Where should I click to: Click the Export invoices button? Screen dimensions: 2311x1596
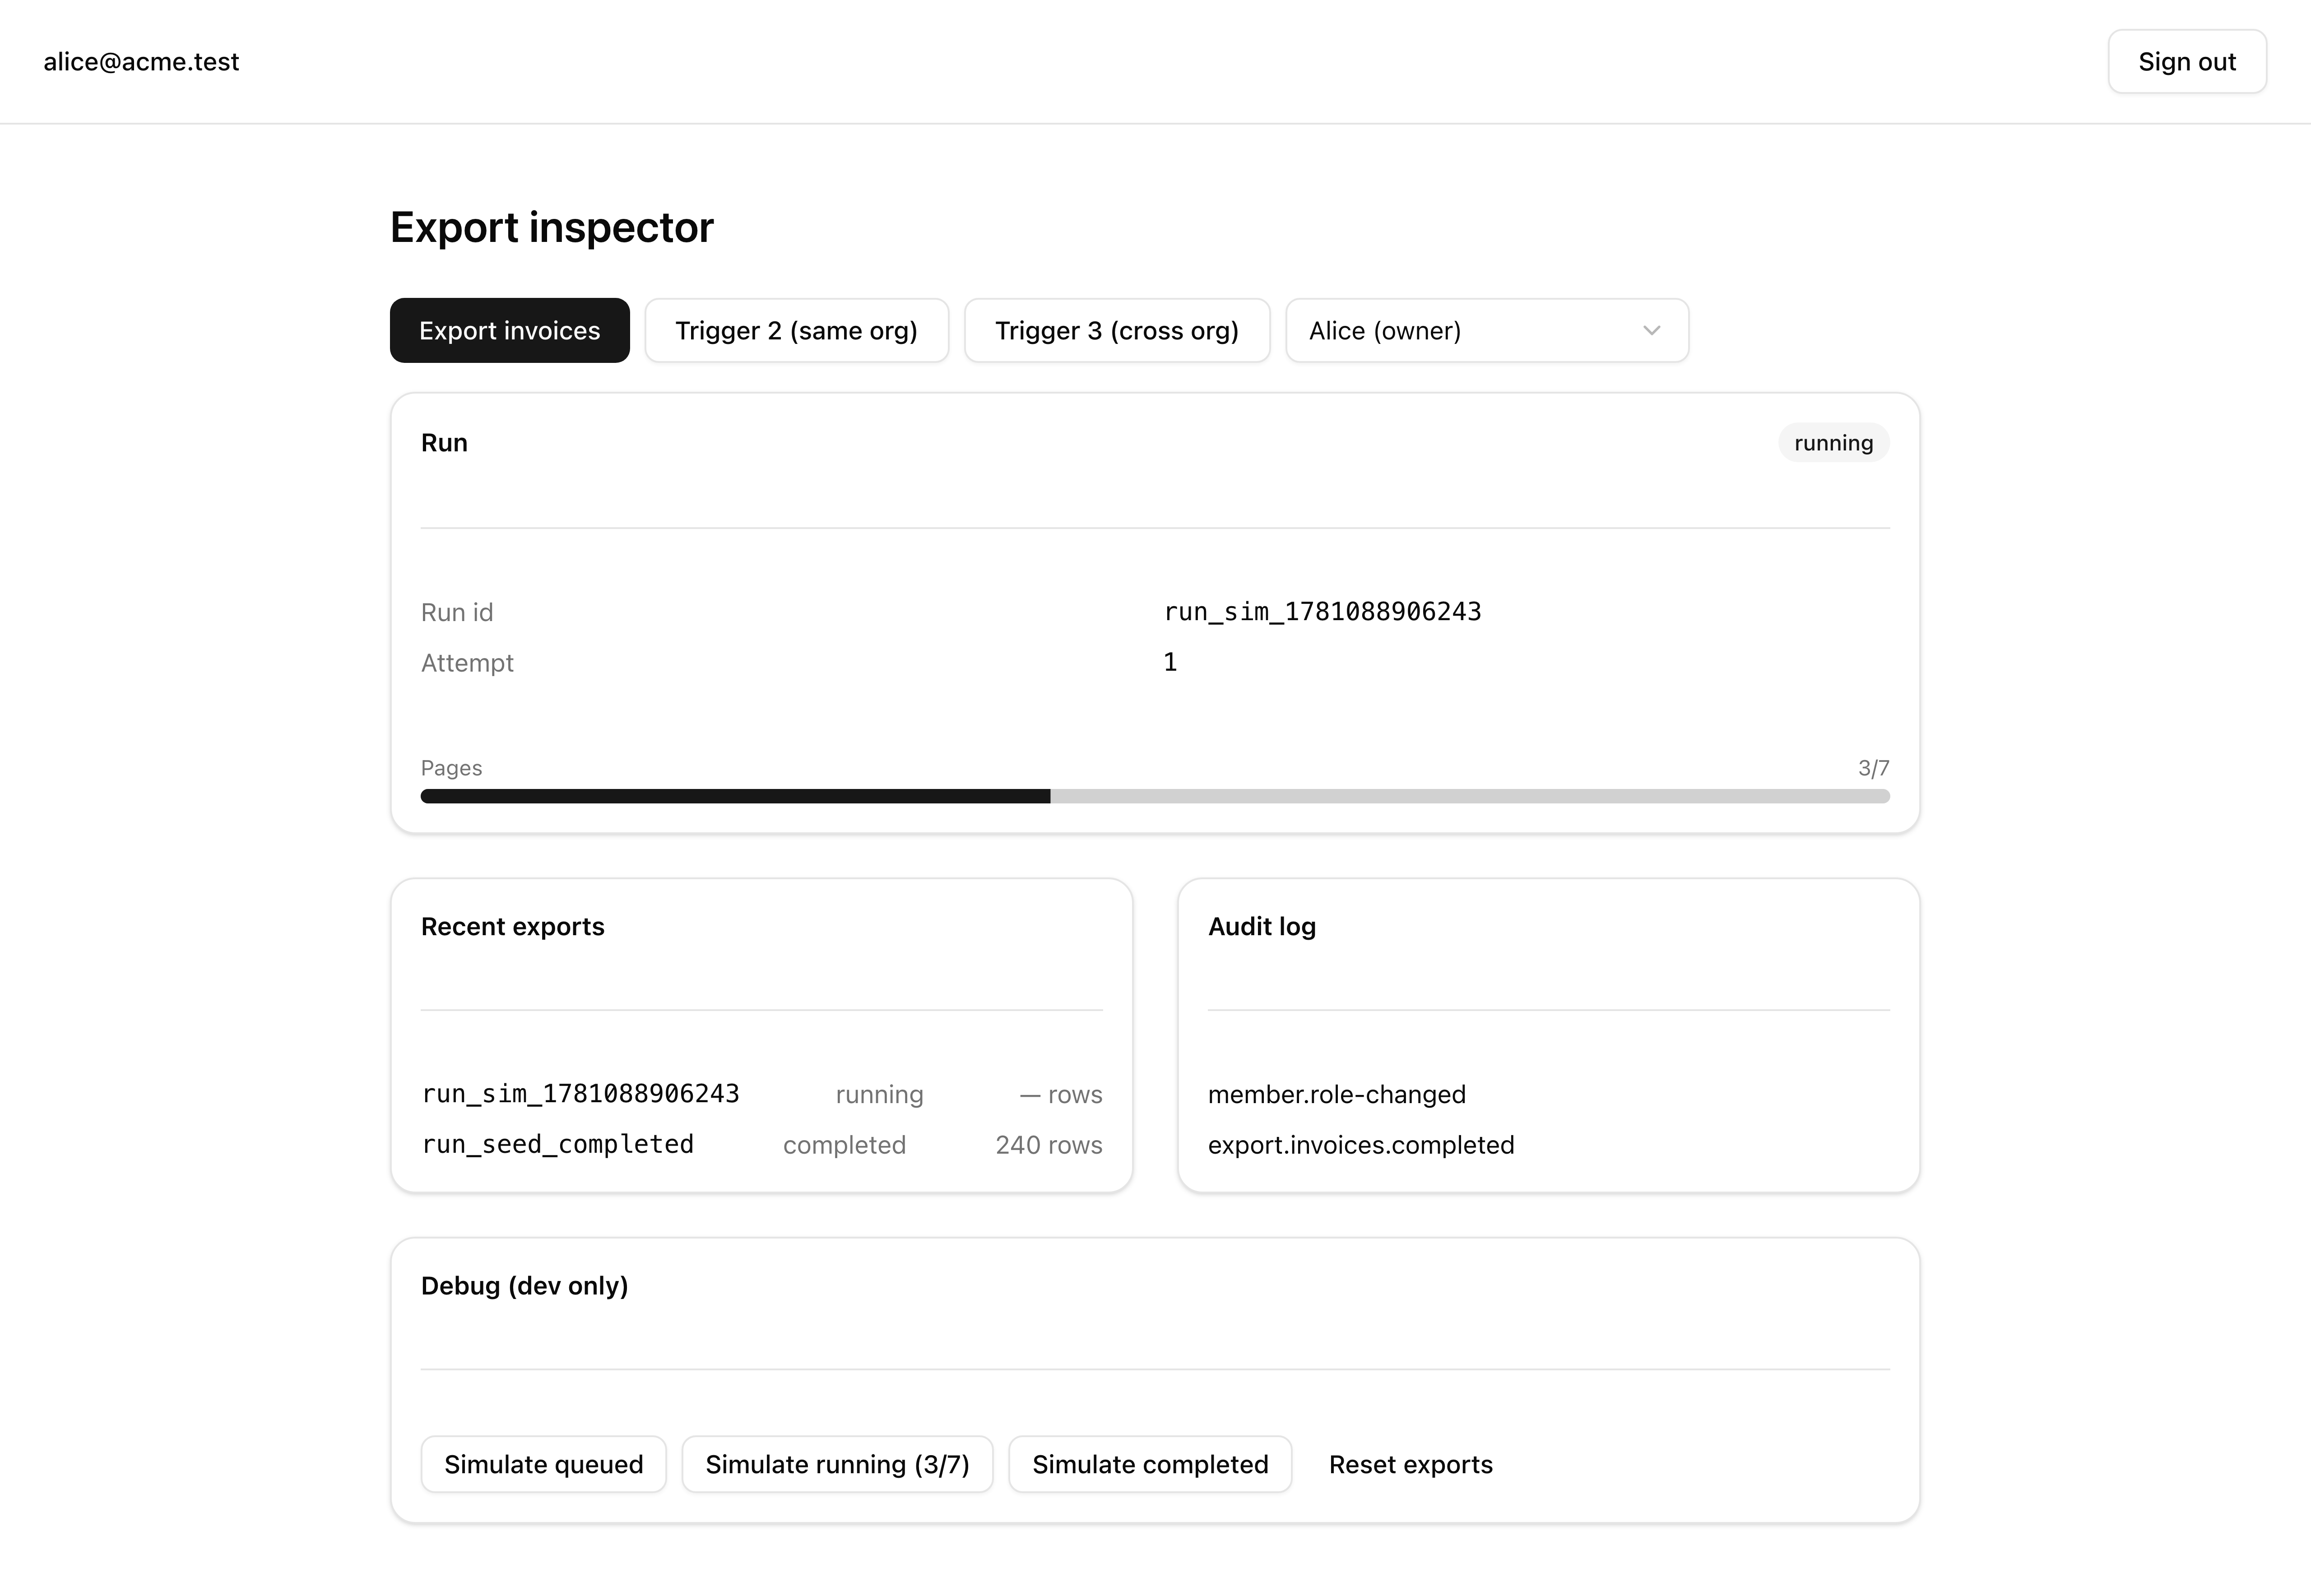tap(509, 330)
